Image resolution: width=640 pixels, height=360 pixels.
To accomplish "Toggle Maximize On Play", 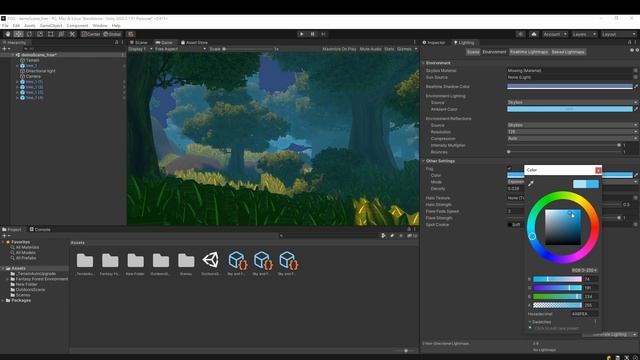I will click(339, 49).
